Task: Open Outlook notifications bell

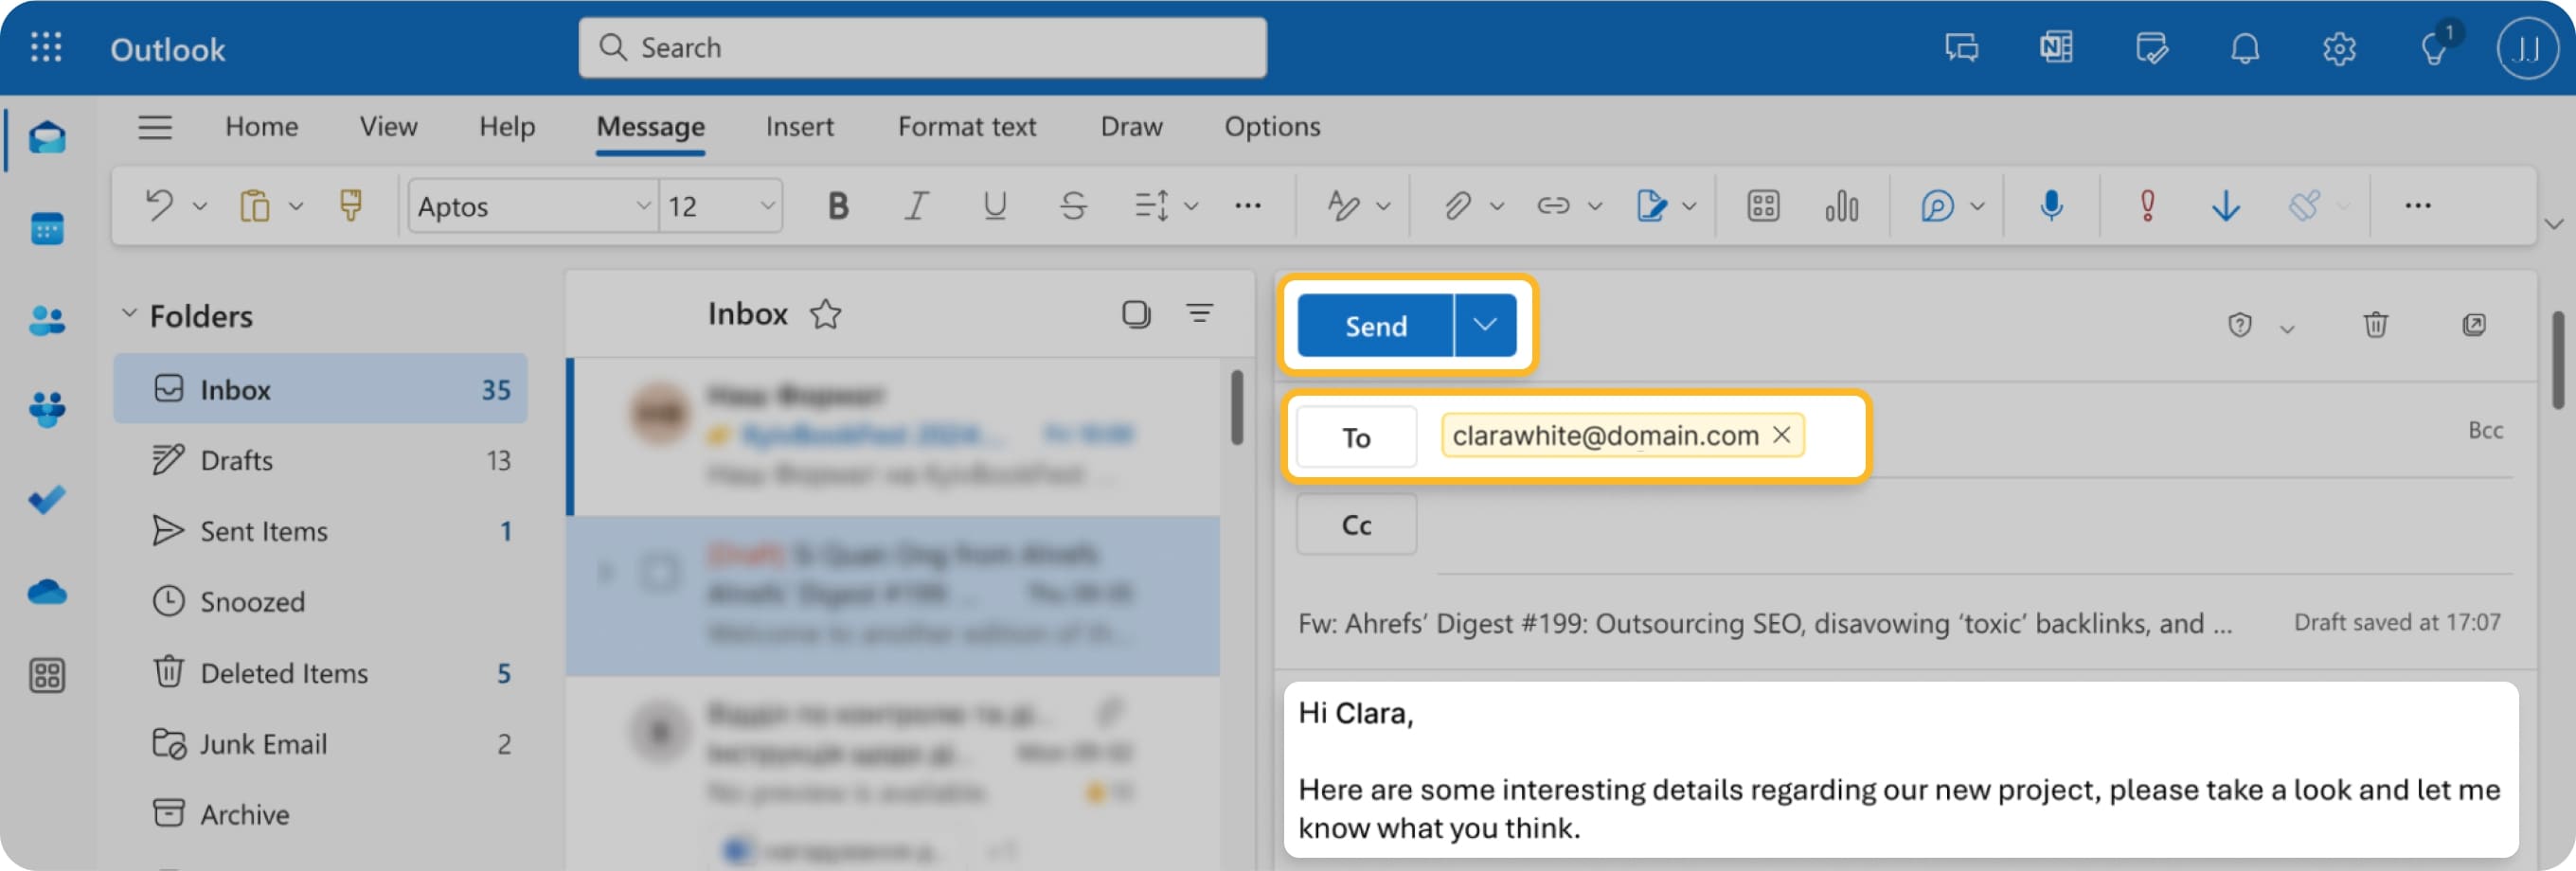Action: coord(2244,47)
